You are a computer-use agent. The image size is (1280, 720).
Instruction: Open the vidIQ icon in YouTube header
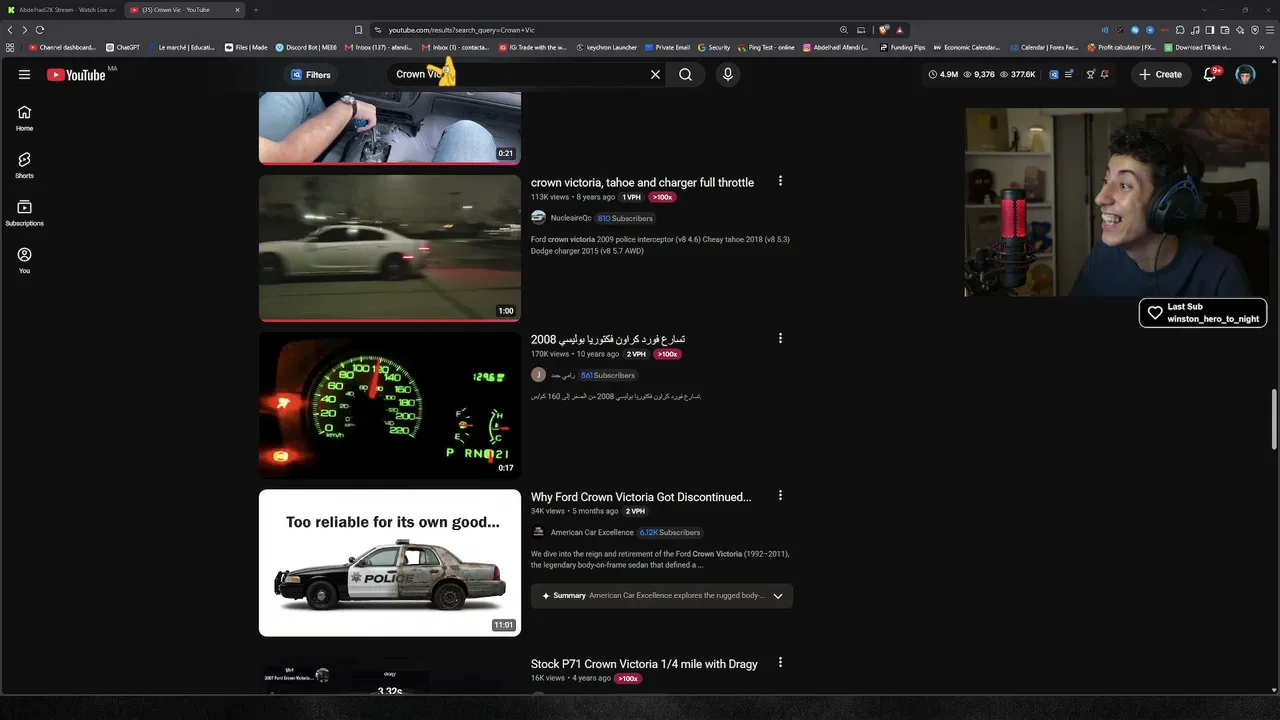click(x=1054, y=74)
